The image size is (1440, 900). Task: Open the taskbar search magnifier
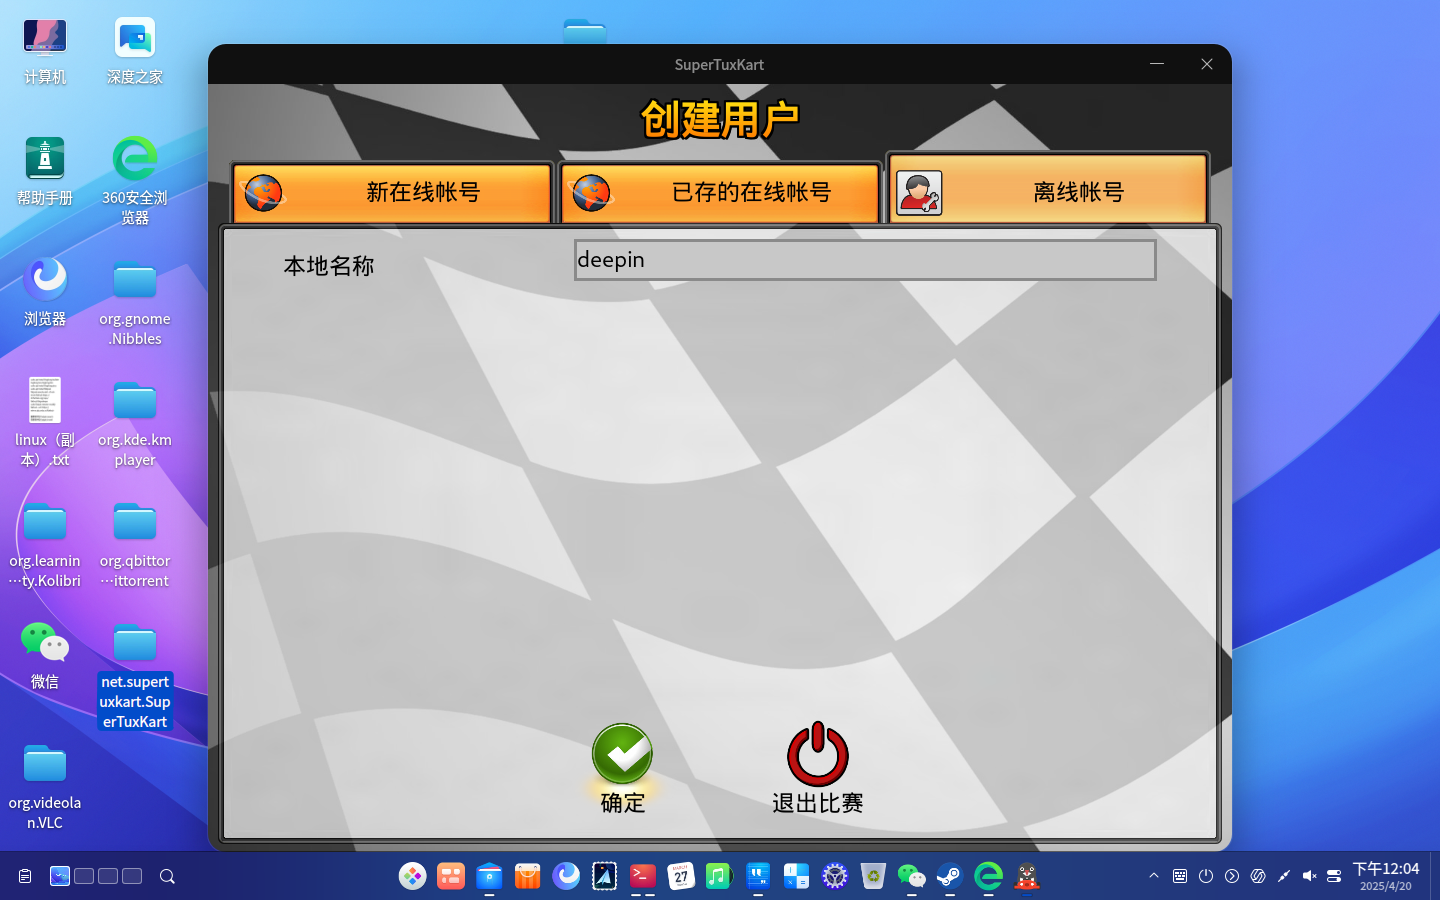pyautogui.click(x=168, y=876)
